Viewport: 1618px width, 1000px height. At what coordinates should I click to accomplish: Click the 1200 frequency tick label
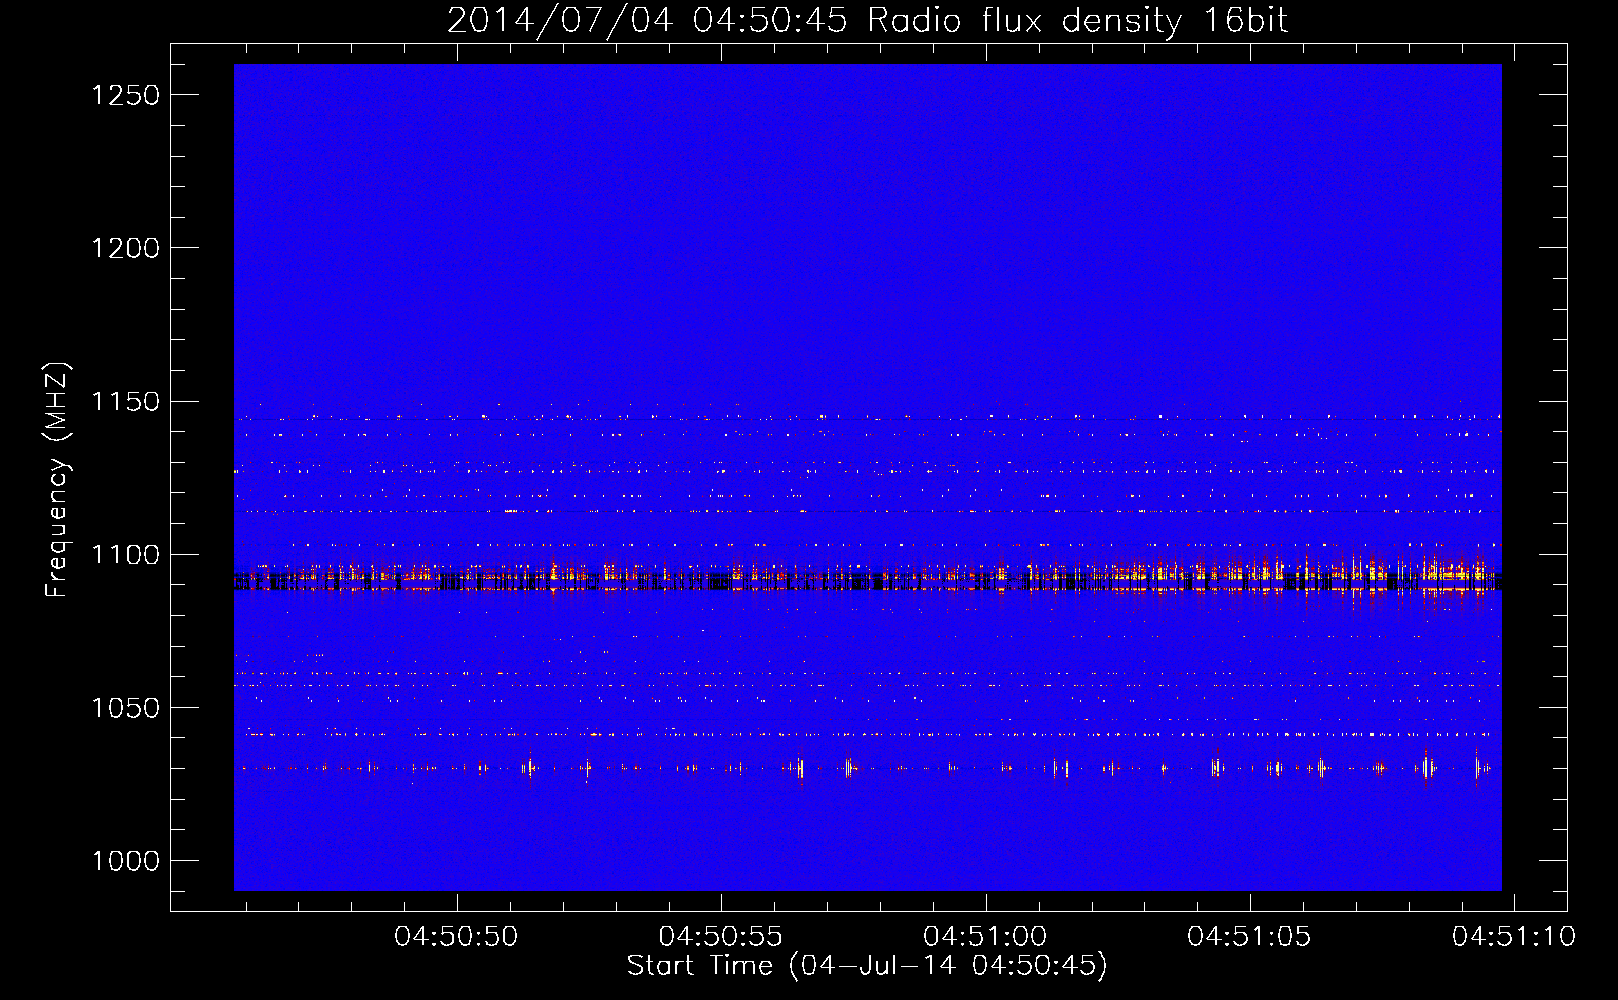(x=126, y=248)
